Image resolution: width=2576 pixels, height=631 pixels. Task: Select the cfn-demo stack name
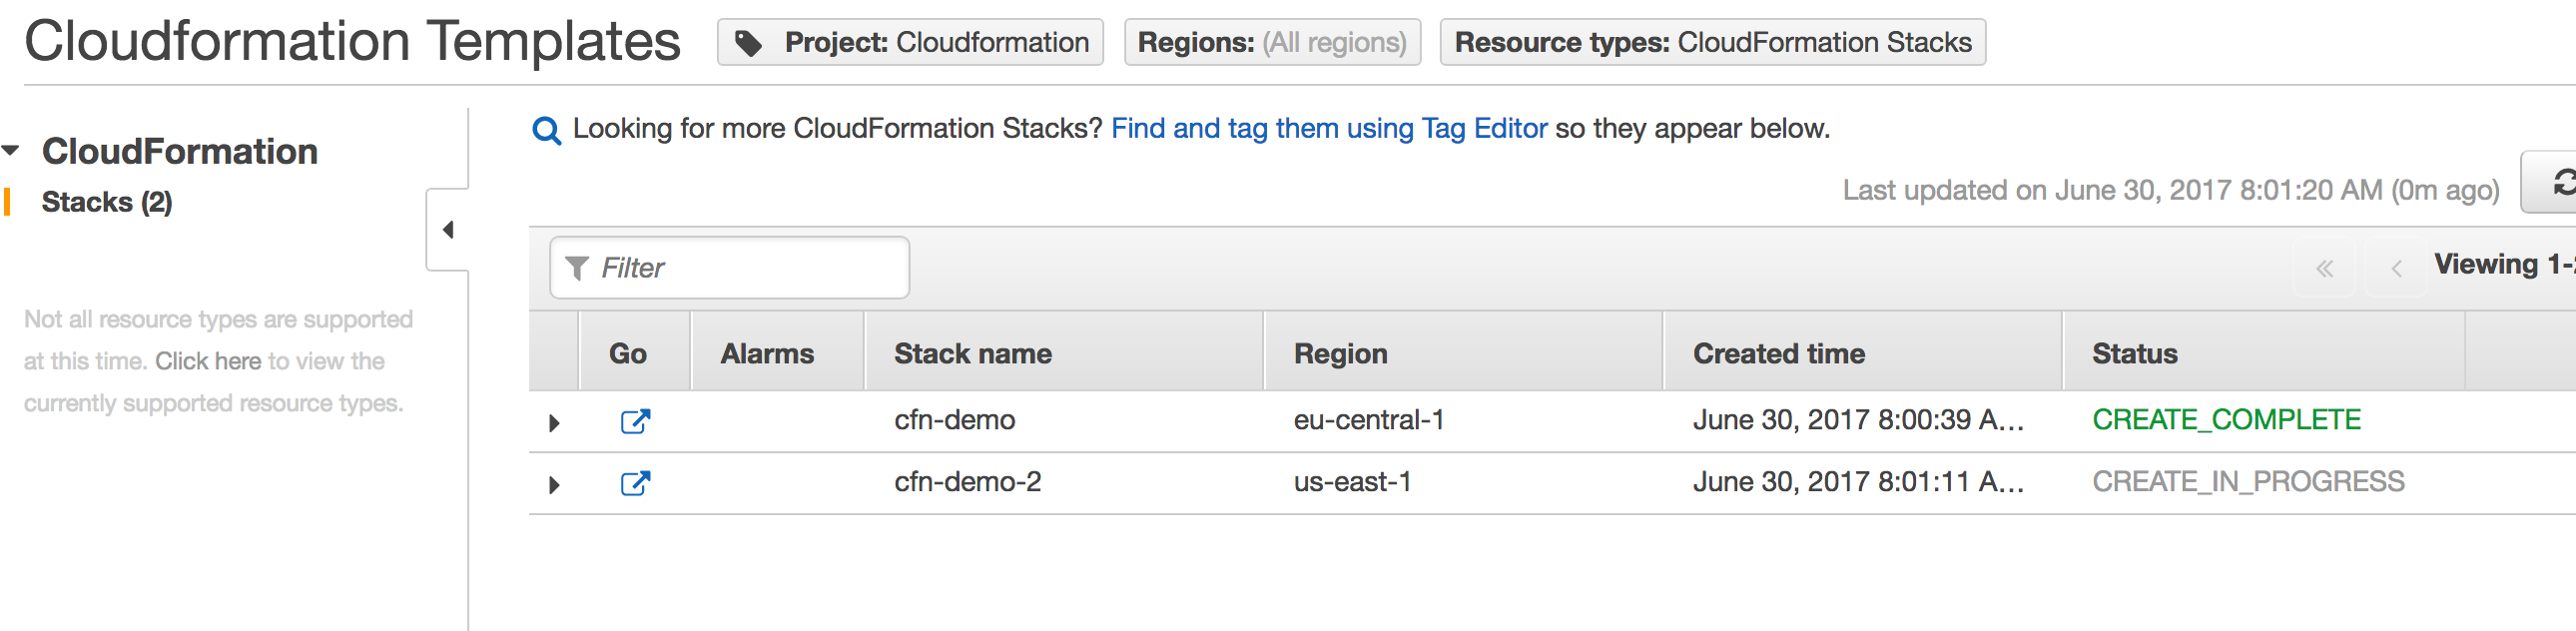click(954, 420)
